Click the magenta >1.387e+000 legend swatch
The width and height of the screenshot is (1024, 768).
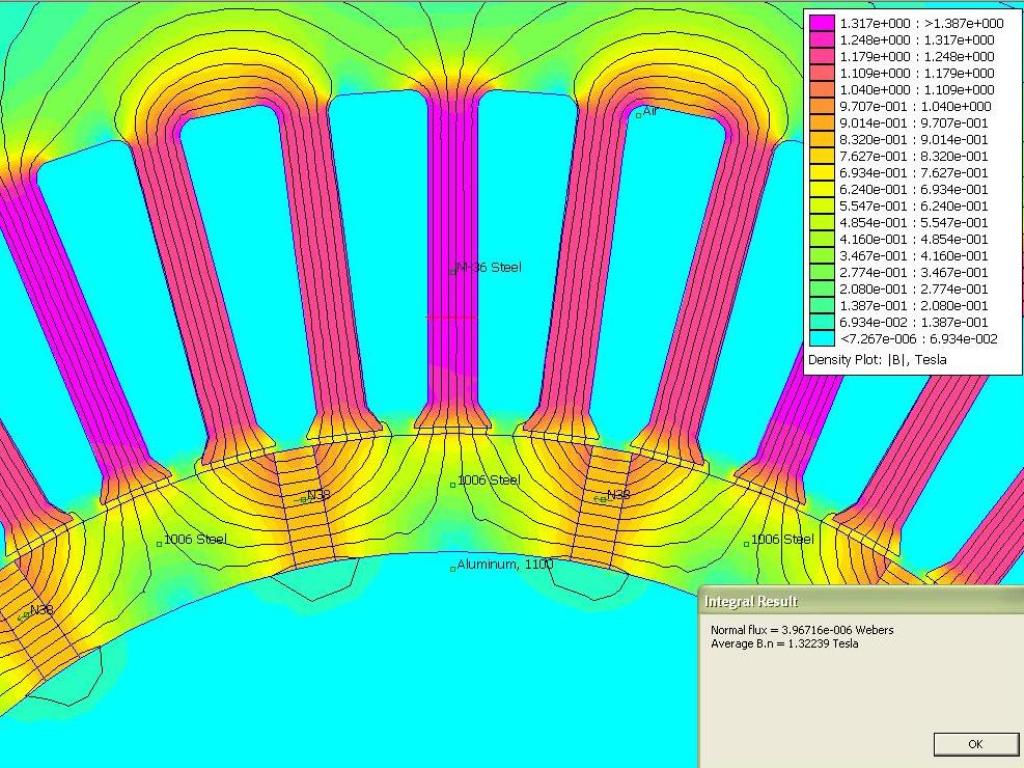coord(821,23)
